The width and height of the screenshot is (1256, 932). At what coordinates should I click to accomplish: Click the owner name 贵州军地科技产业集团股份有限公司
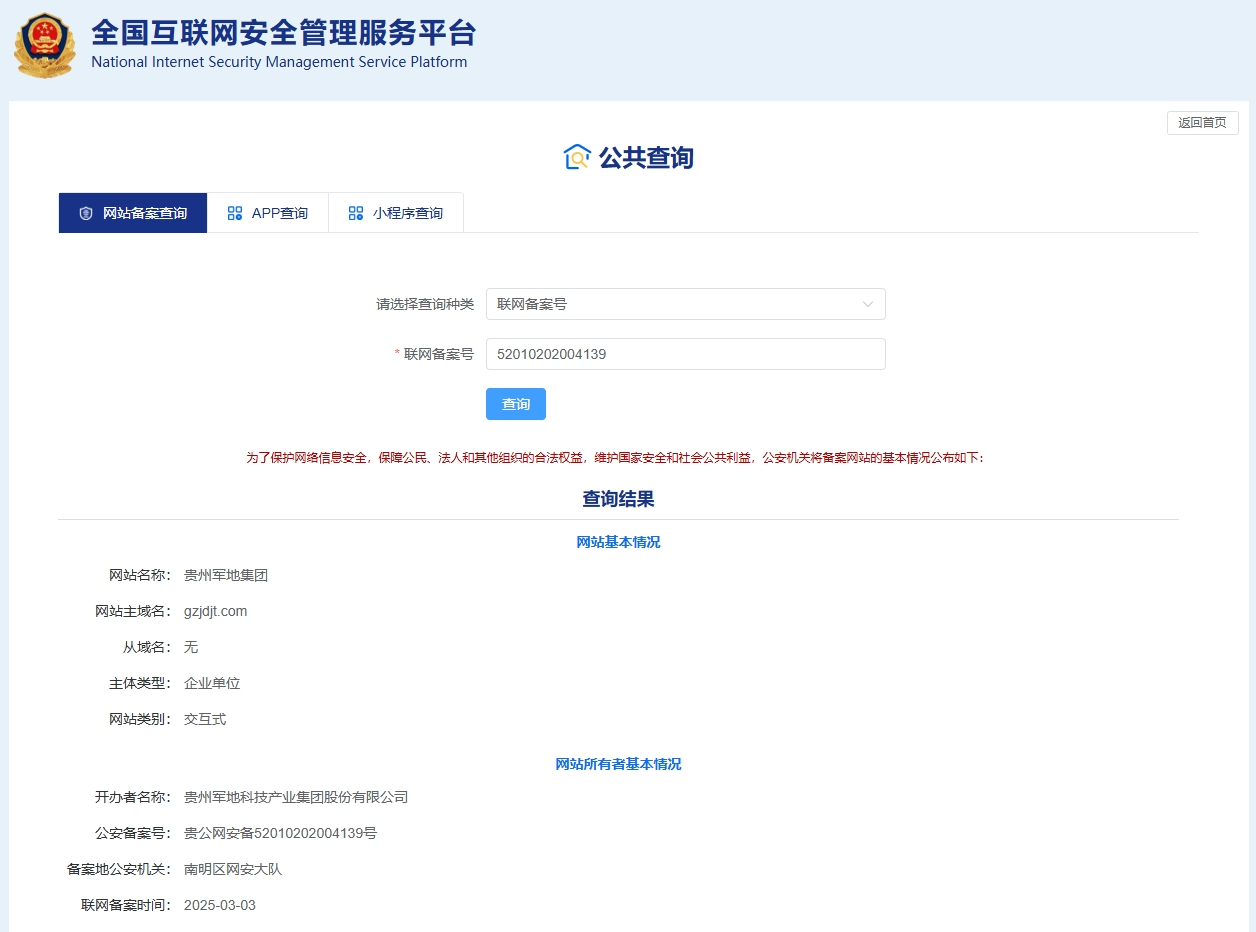coord(296,797)
